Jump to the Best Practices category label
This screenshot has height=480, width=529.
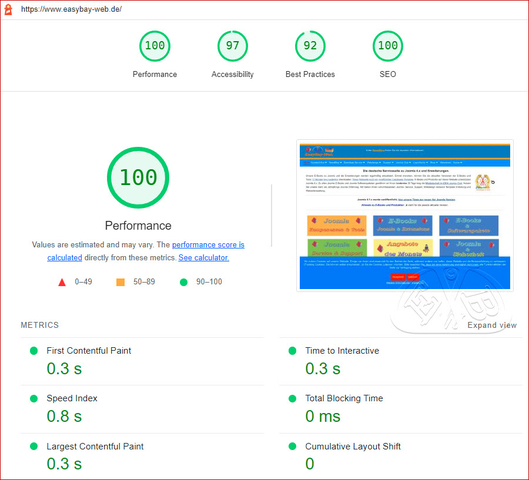tap(310, 74)
